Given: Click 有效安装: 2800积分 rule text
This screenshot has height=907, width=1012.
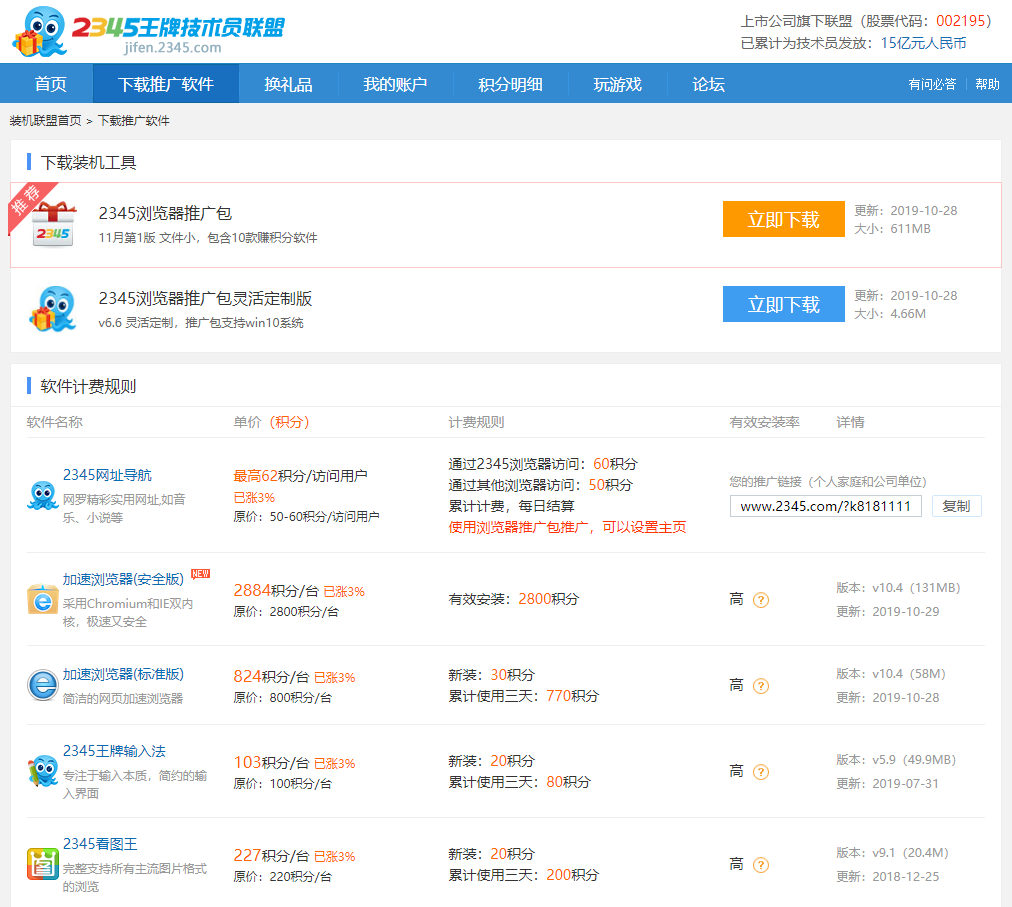Looking at the screenshot, I should coord(514,599).
